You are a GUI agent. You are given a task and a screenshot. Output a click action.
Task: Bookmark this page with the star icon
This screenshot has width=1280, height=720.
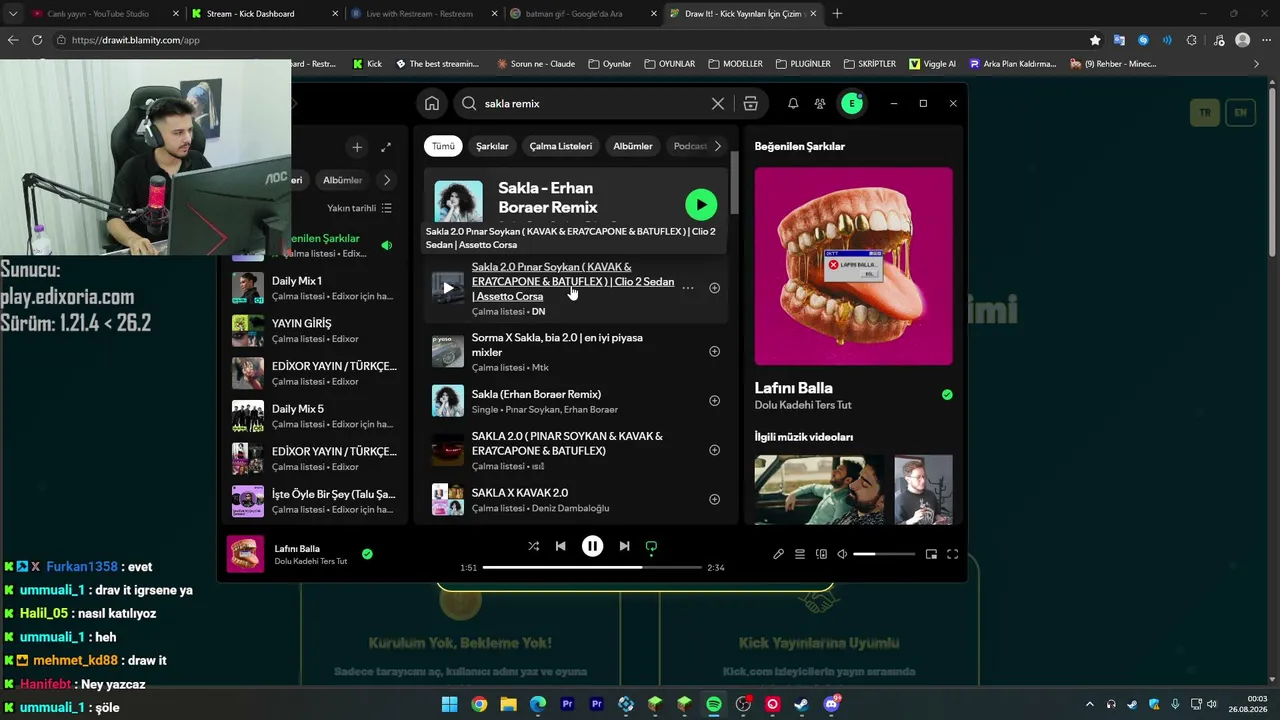coord(1095,40)
